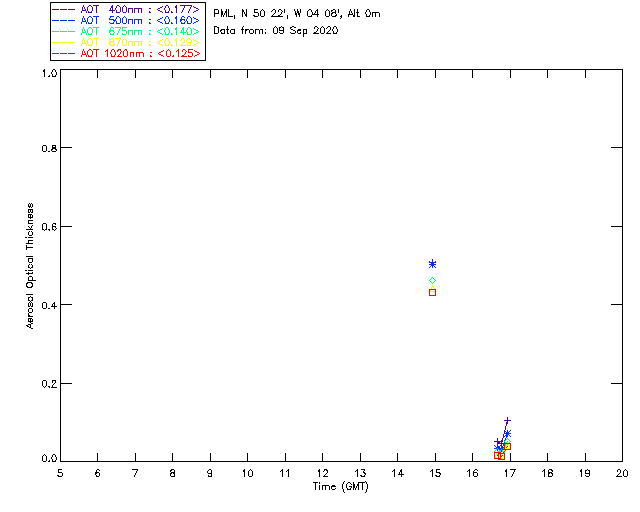640x512 pixels.
Task: Click the 'Time (GMT)' axis label
Action: pyautogui.click(x=340, y=487)
